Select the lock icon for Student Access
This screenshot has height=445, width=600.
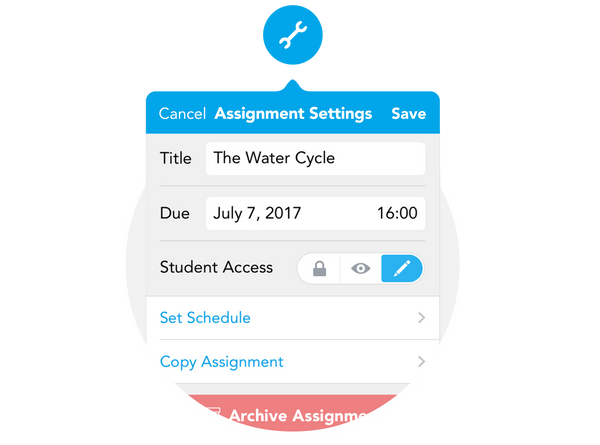[x=319, y=268]
